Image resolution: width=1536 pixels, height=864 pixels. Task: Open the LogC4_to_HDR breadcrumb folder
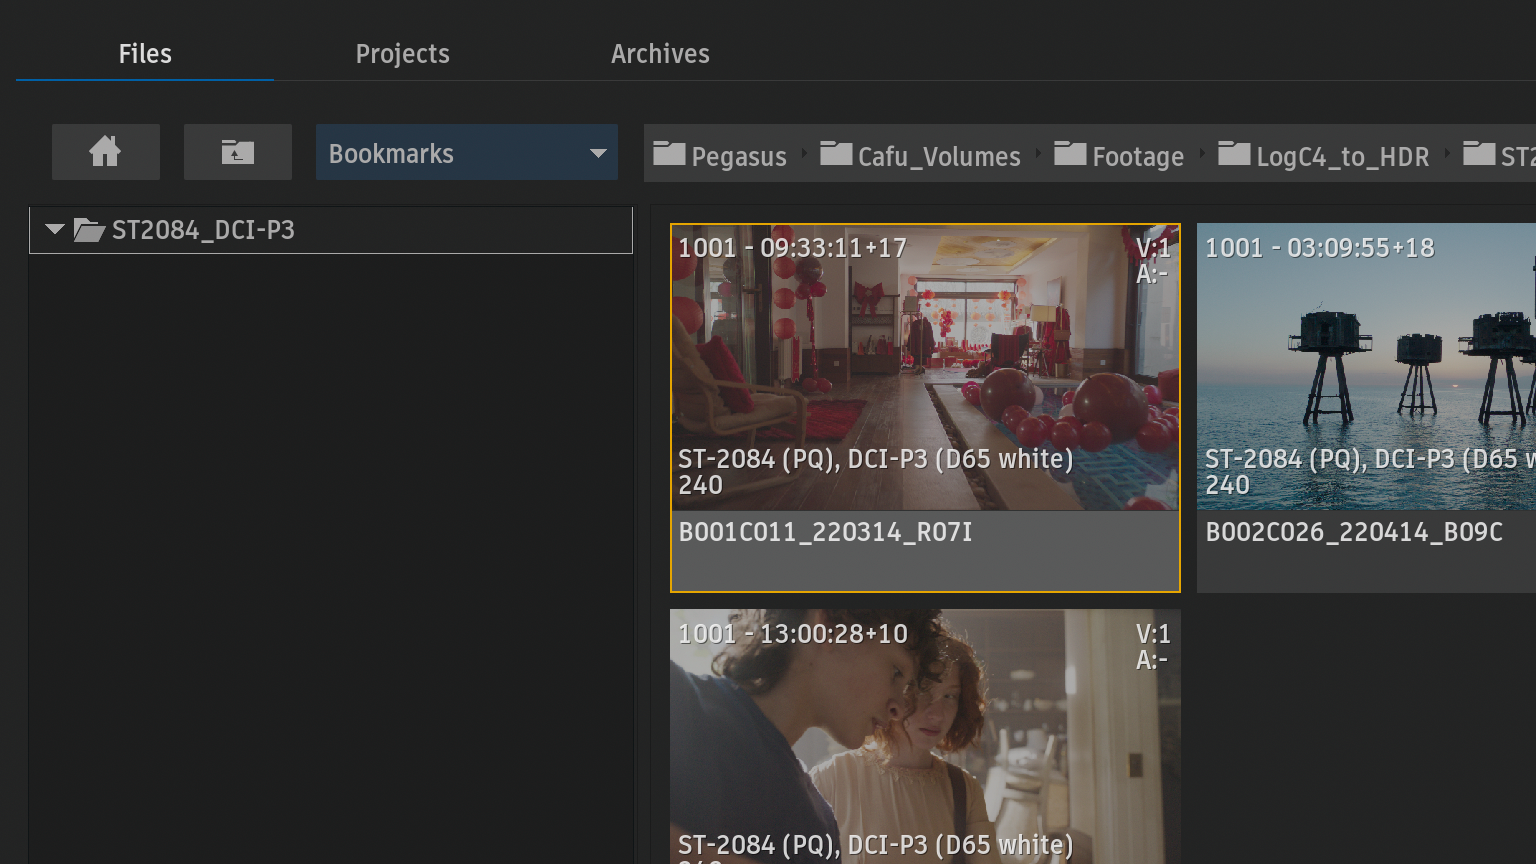tap(1324, 155)
